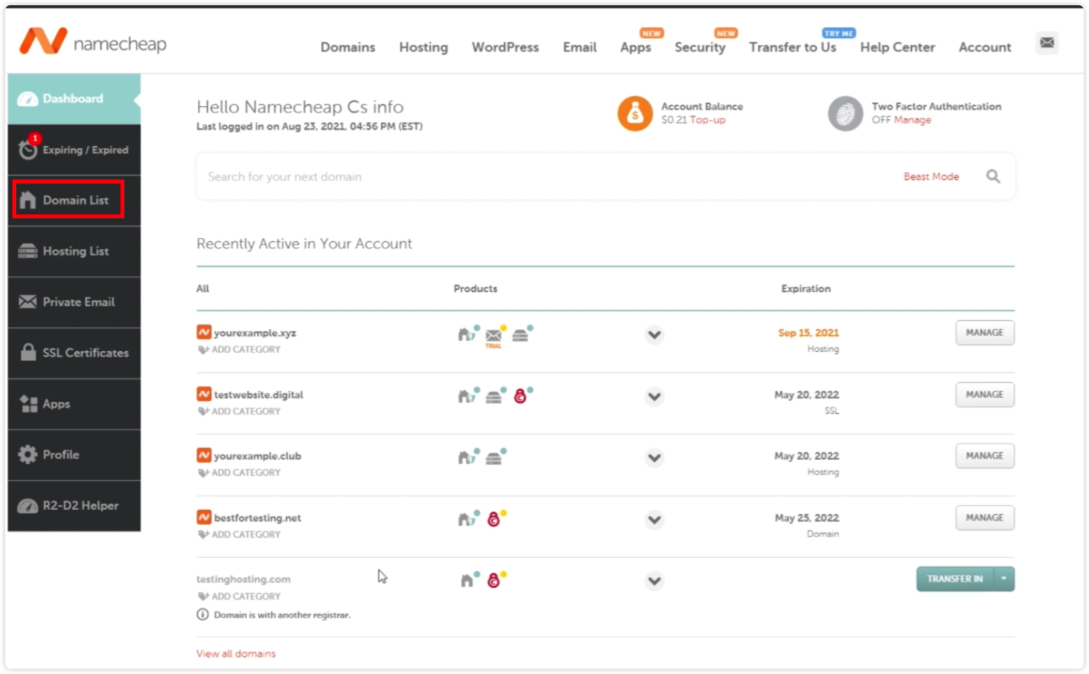Click the SSL lock icon for testinghosting.com
Screen dimensions: 1089x674
495,580
